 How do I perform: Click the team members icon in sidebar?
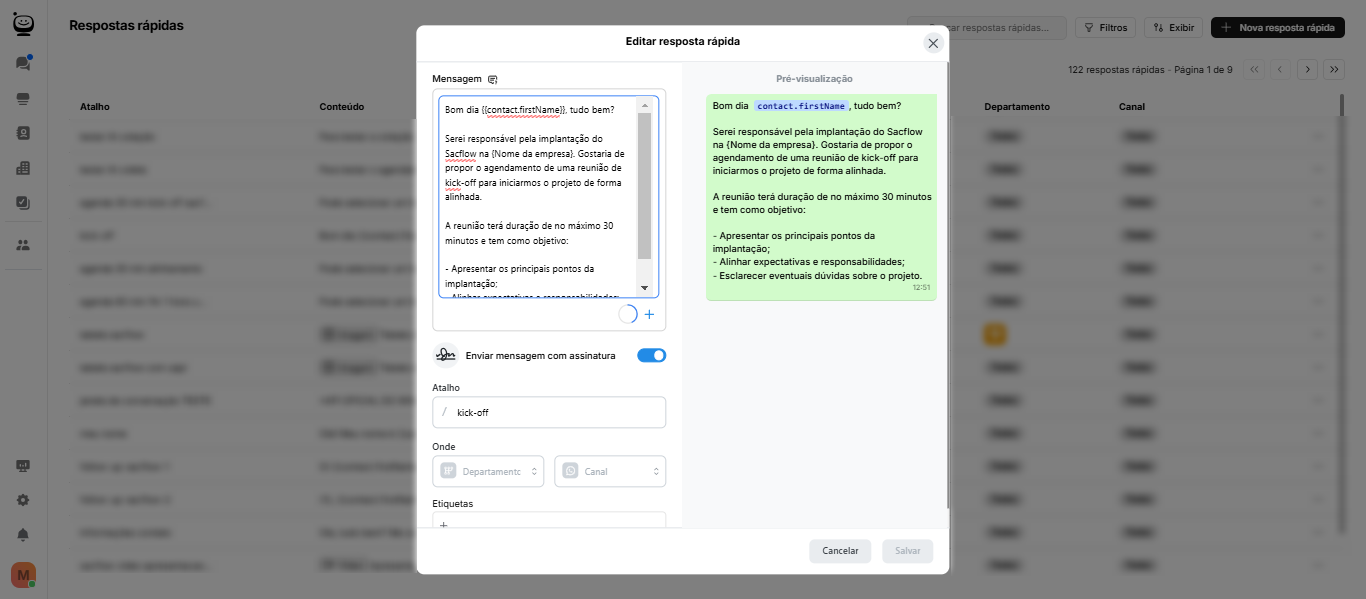click(23, 245)
